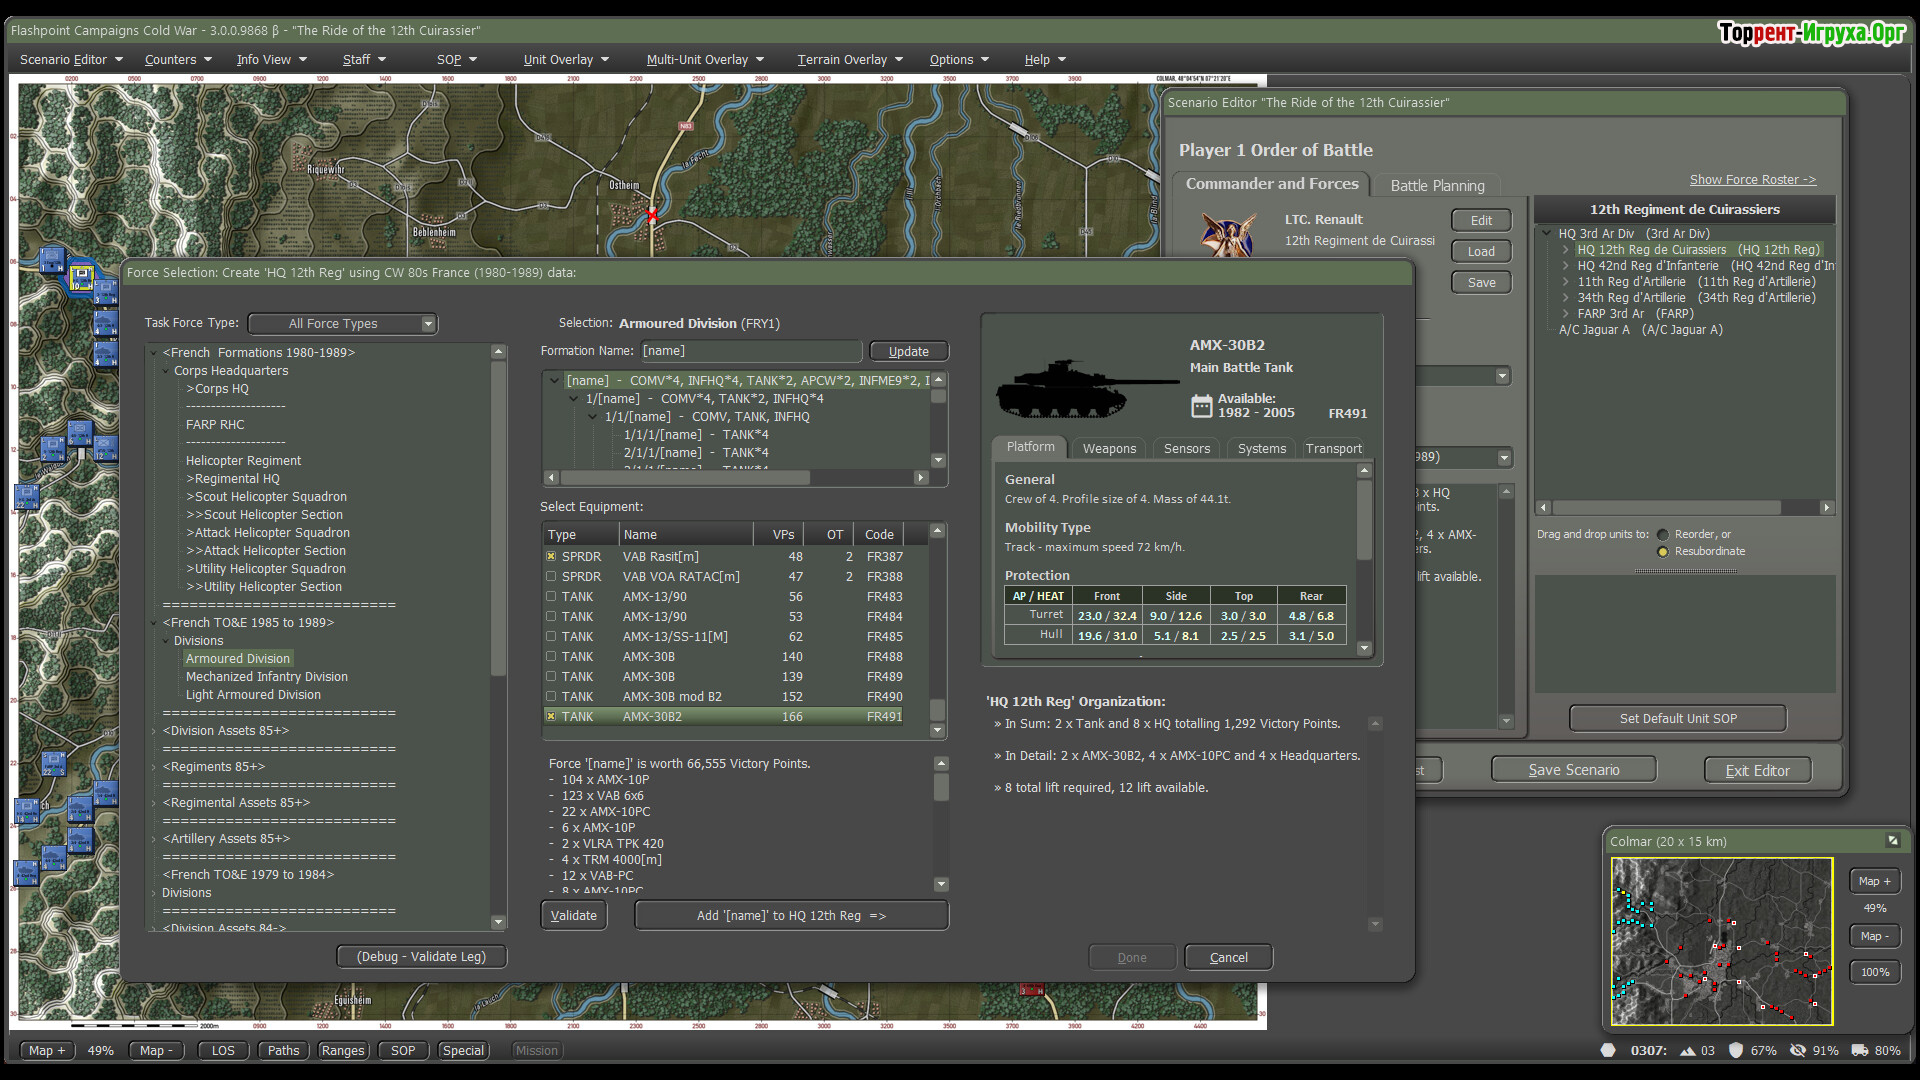The image size is (1920, 1080).
Task: Click the commander portrait emblem
Action: 1228,236
